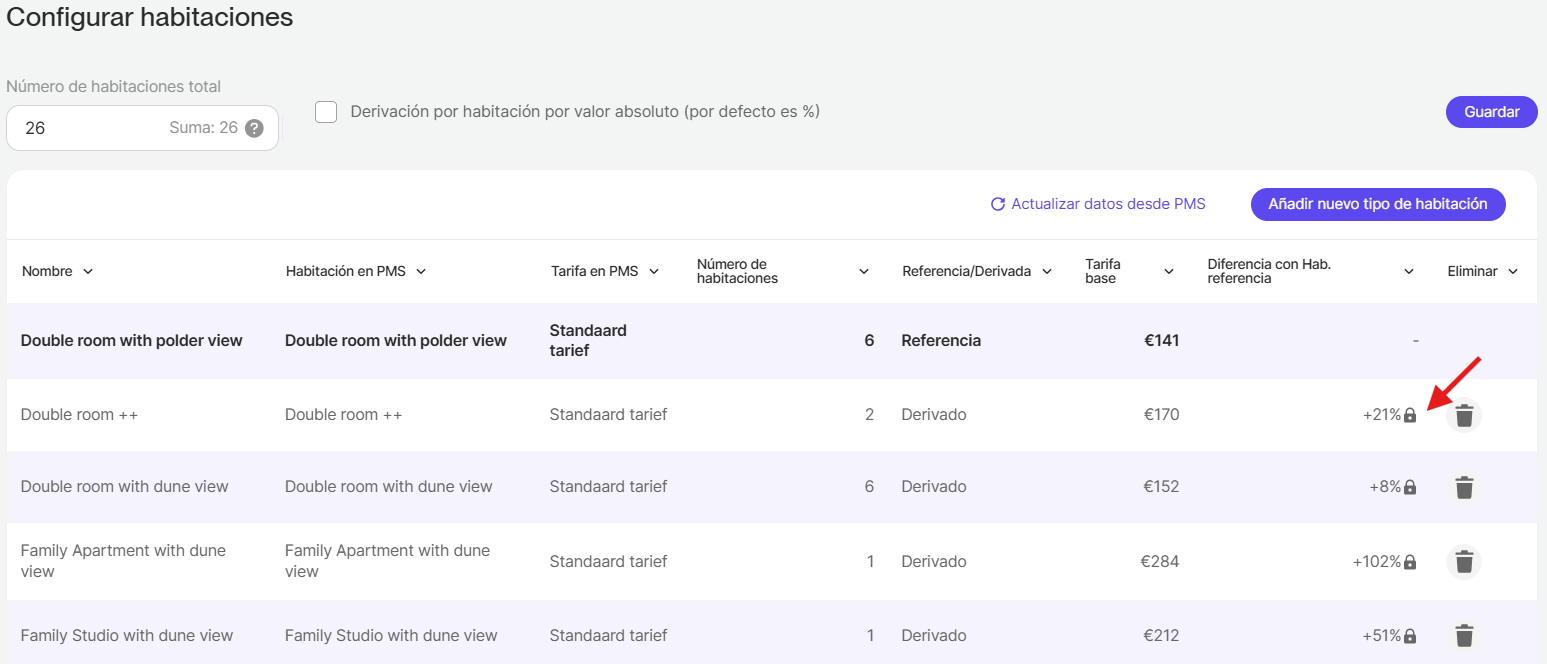
Task: Click trash icon for Double room with dune view
Action: (x=1464, y=487)
